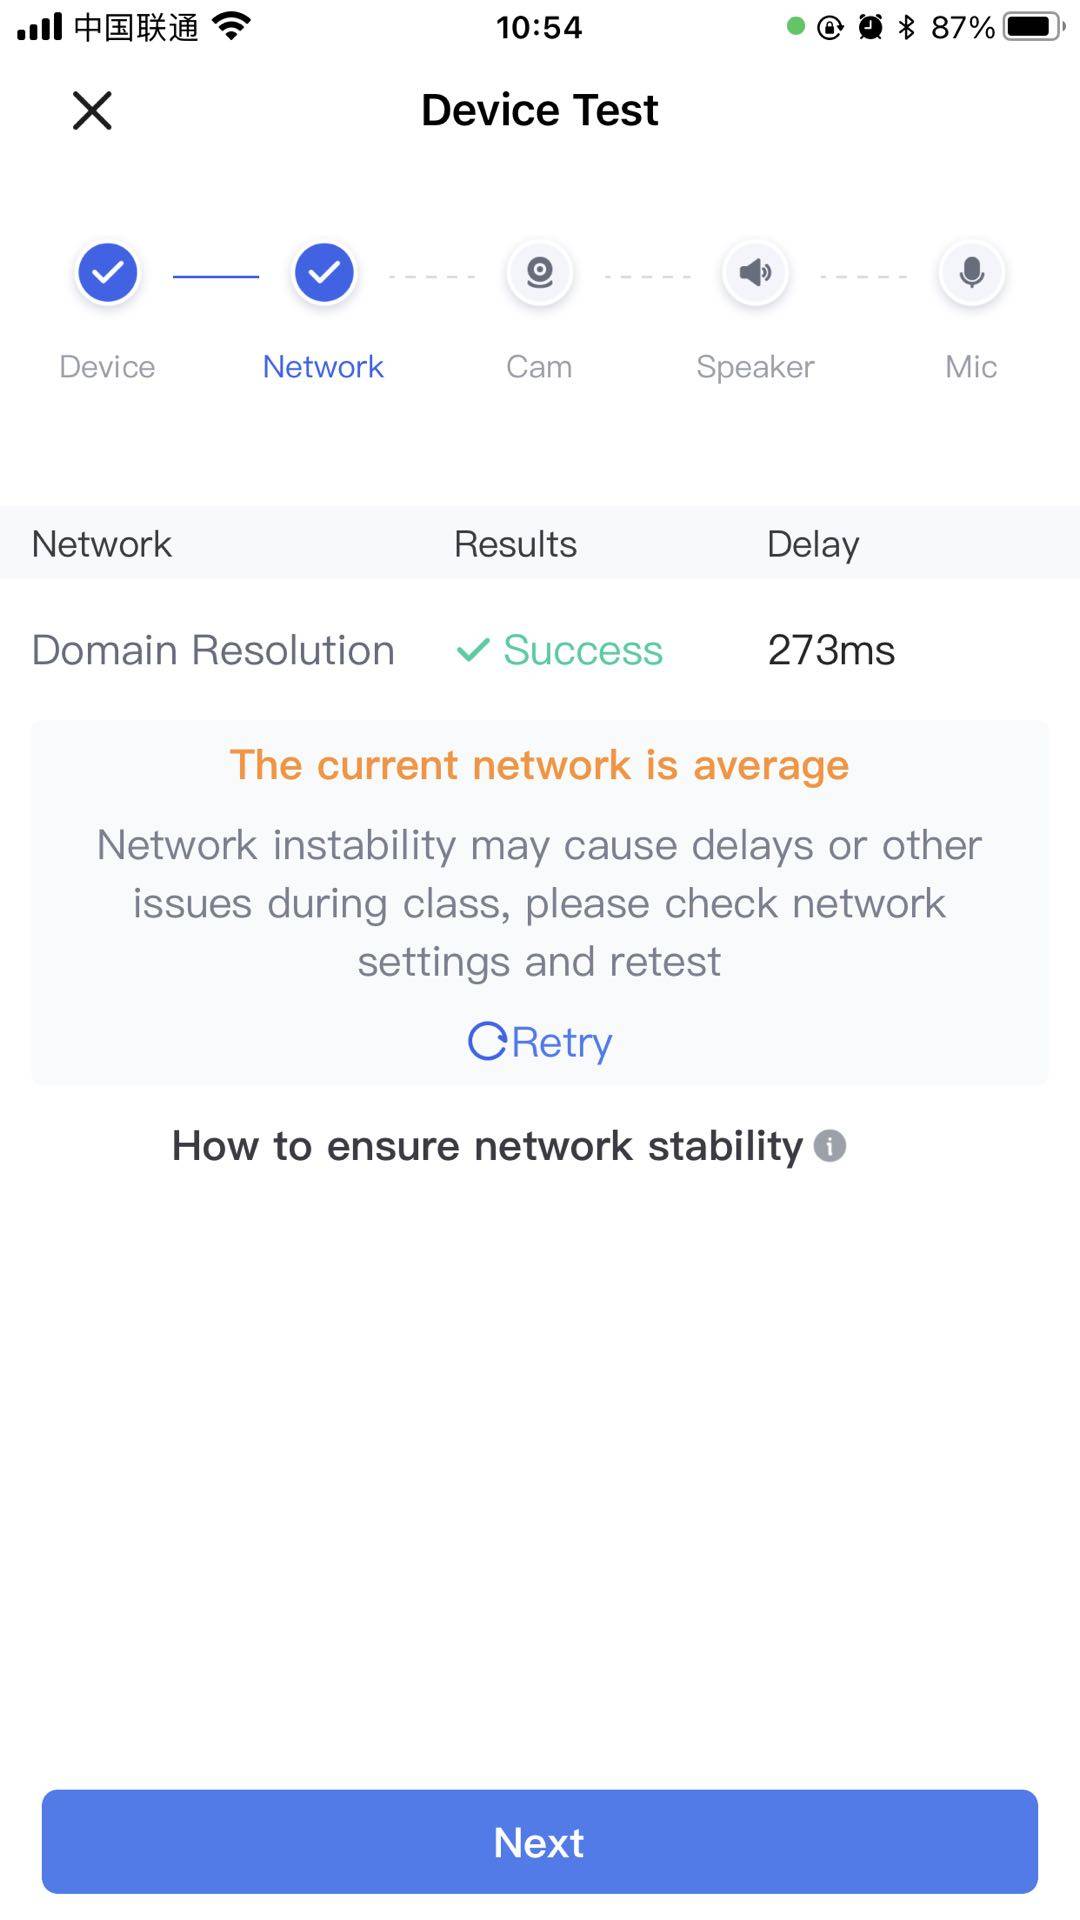Tap the 273ms delay value
This screenshot has height=1920, width=1080.
pos(831,651)
